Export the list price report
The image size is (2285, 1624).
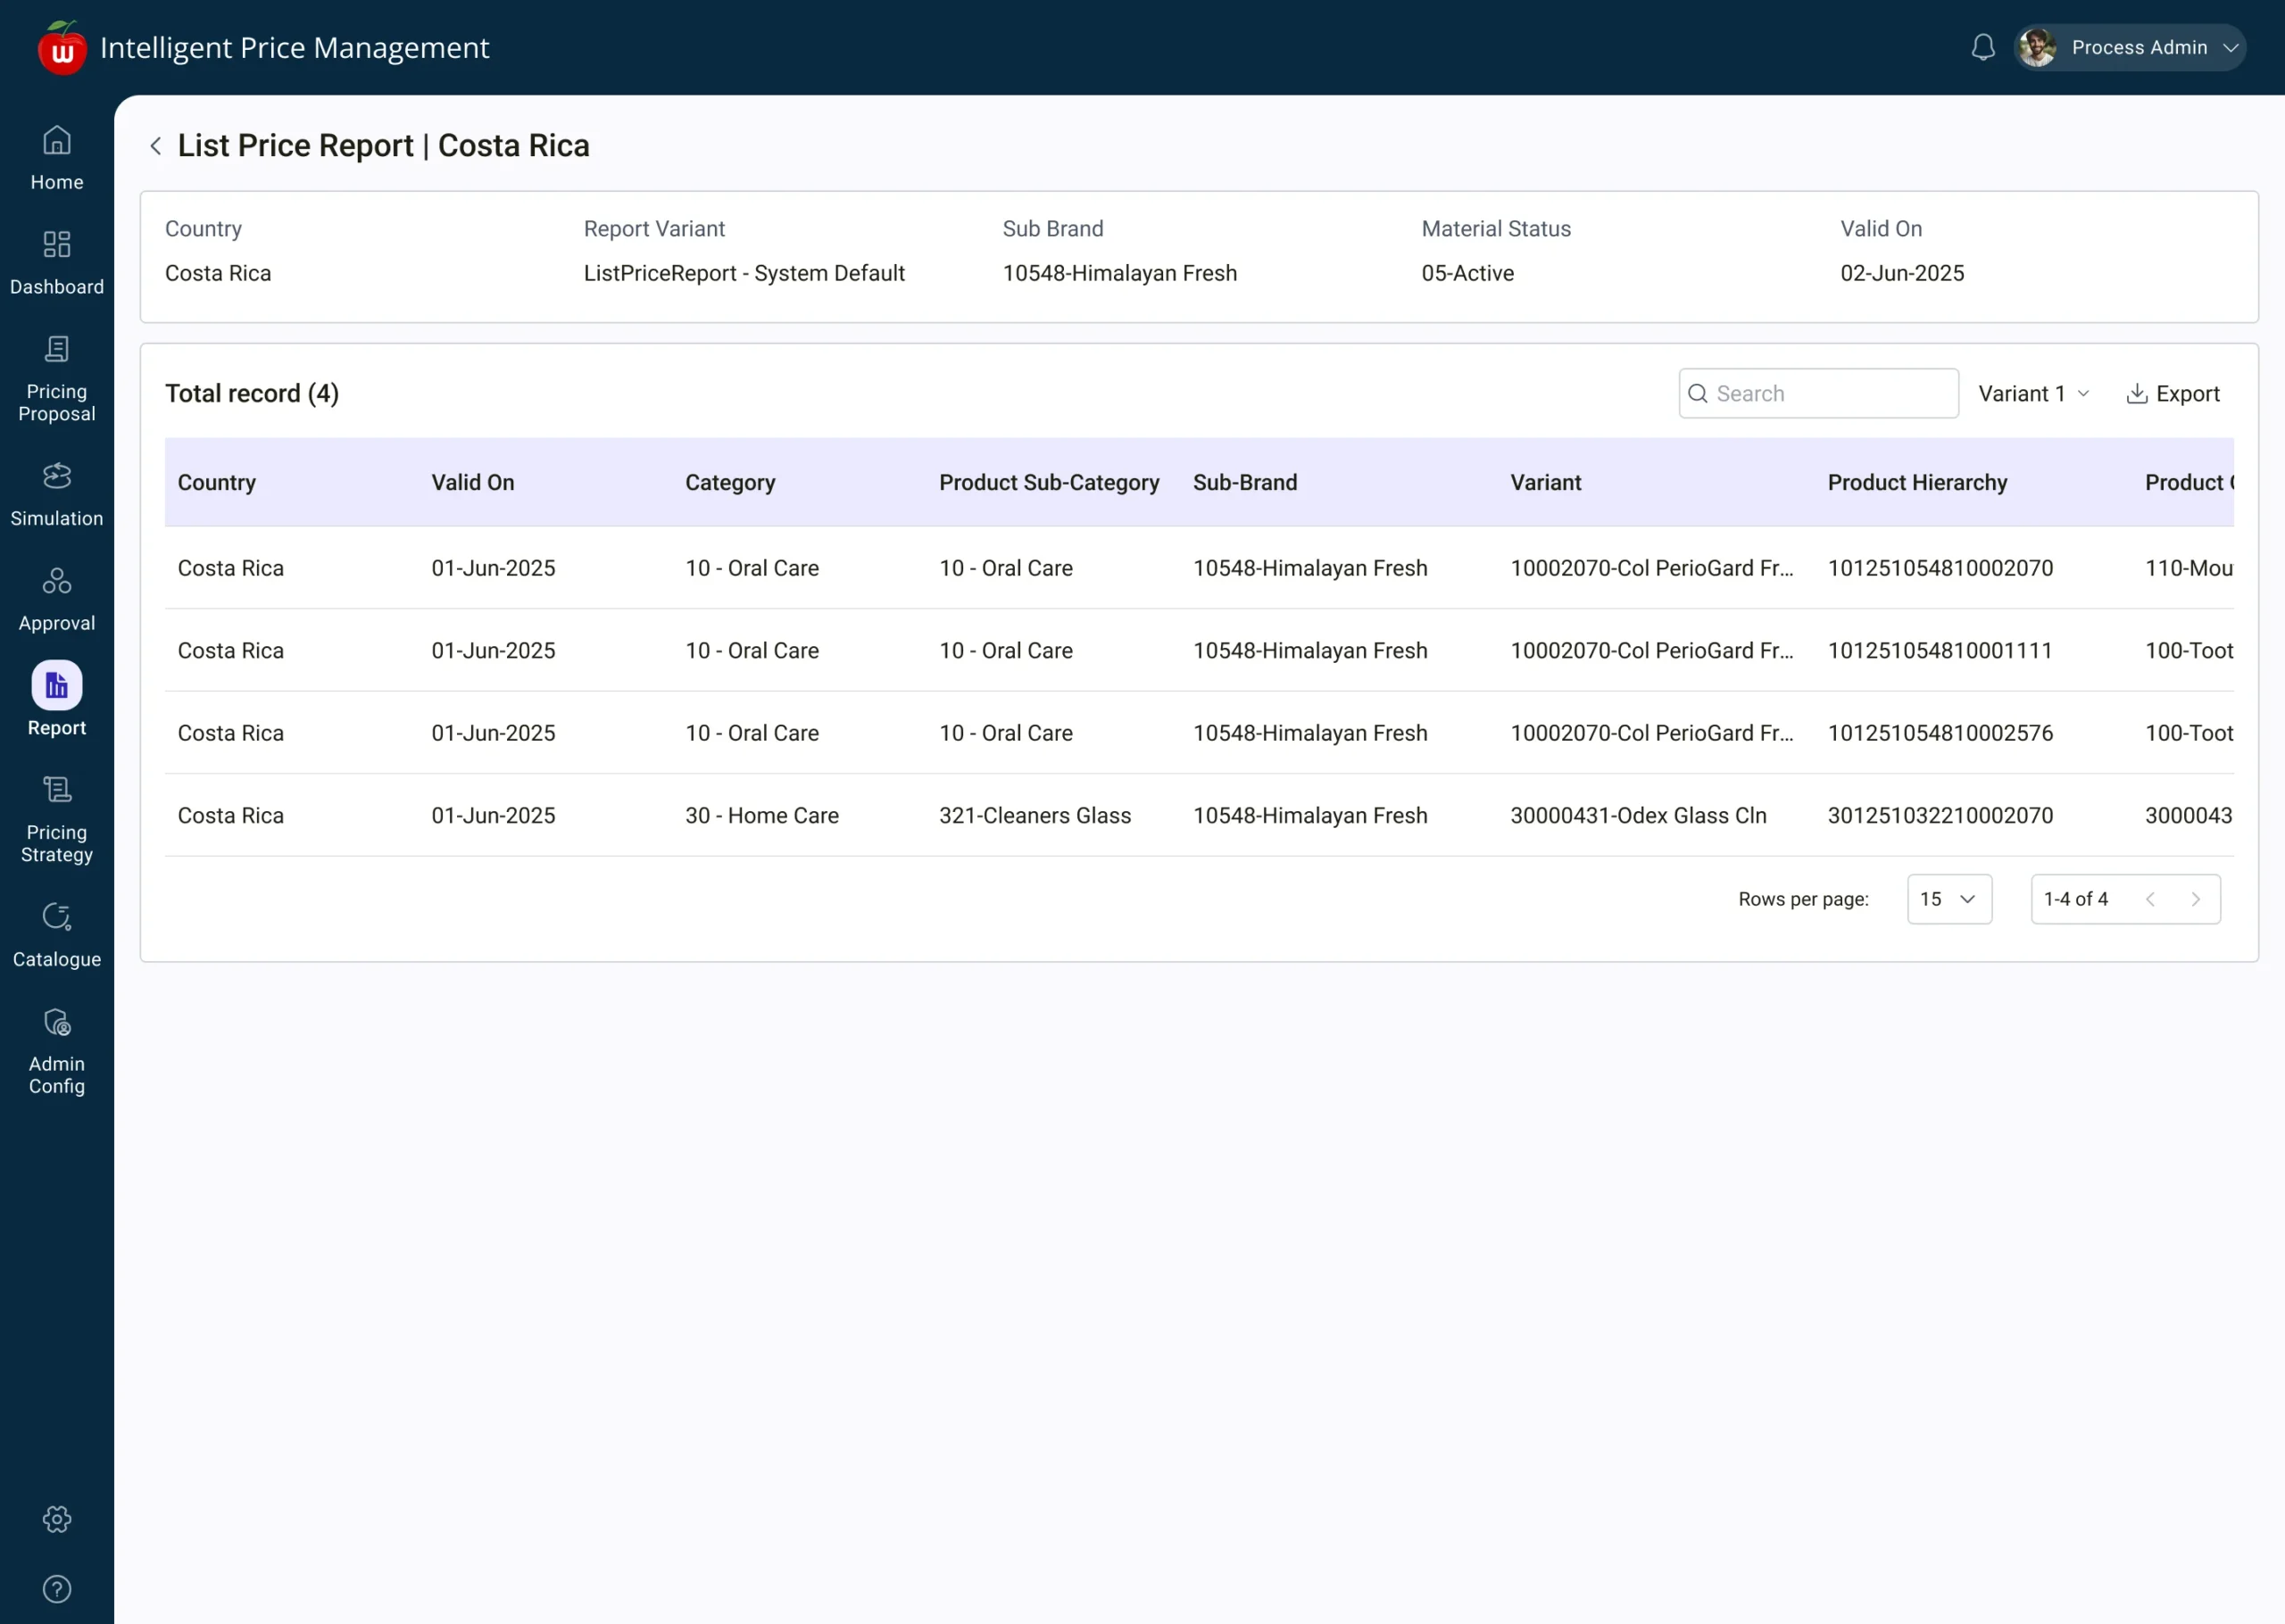point(2172,394)
